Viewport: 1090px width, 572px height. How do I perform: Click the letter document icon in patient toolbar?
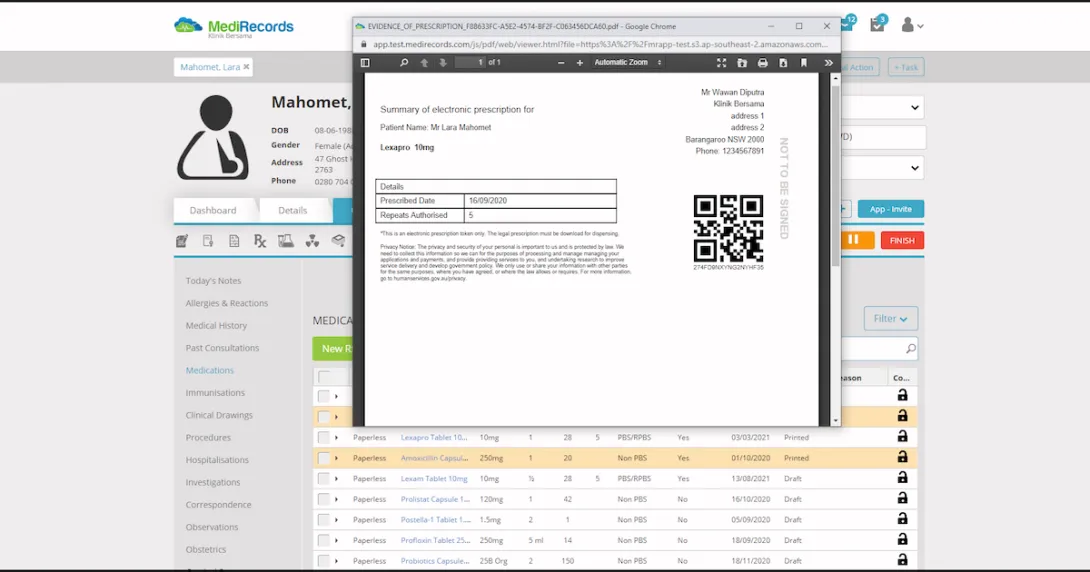pos(234,241)
